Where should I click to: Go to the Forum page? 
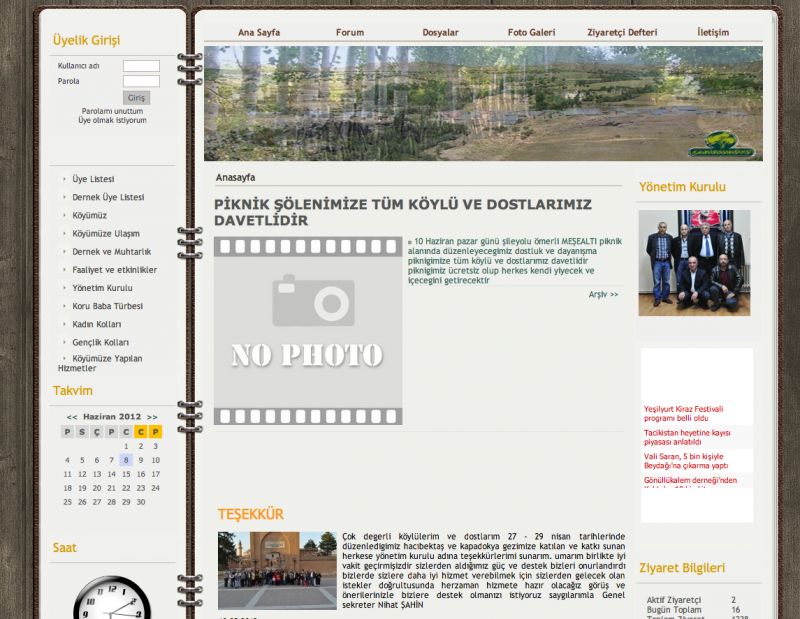(x=350, y=32)
